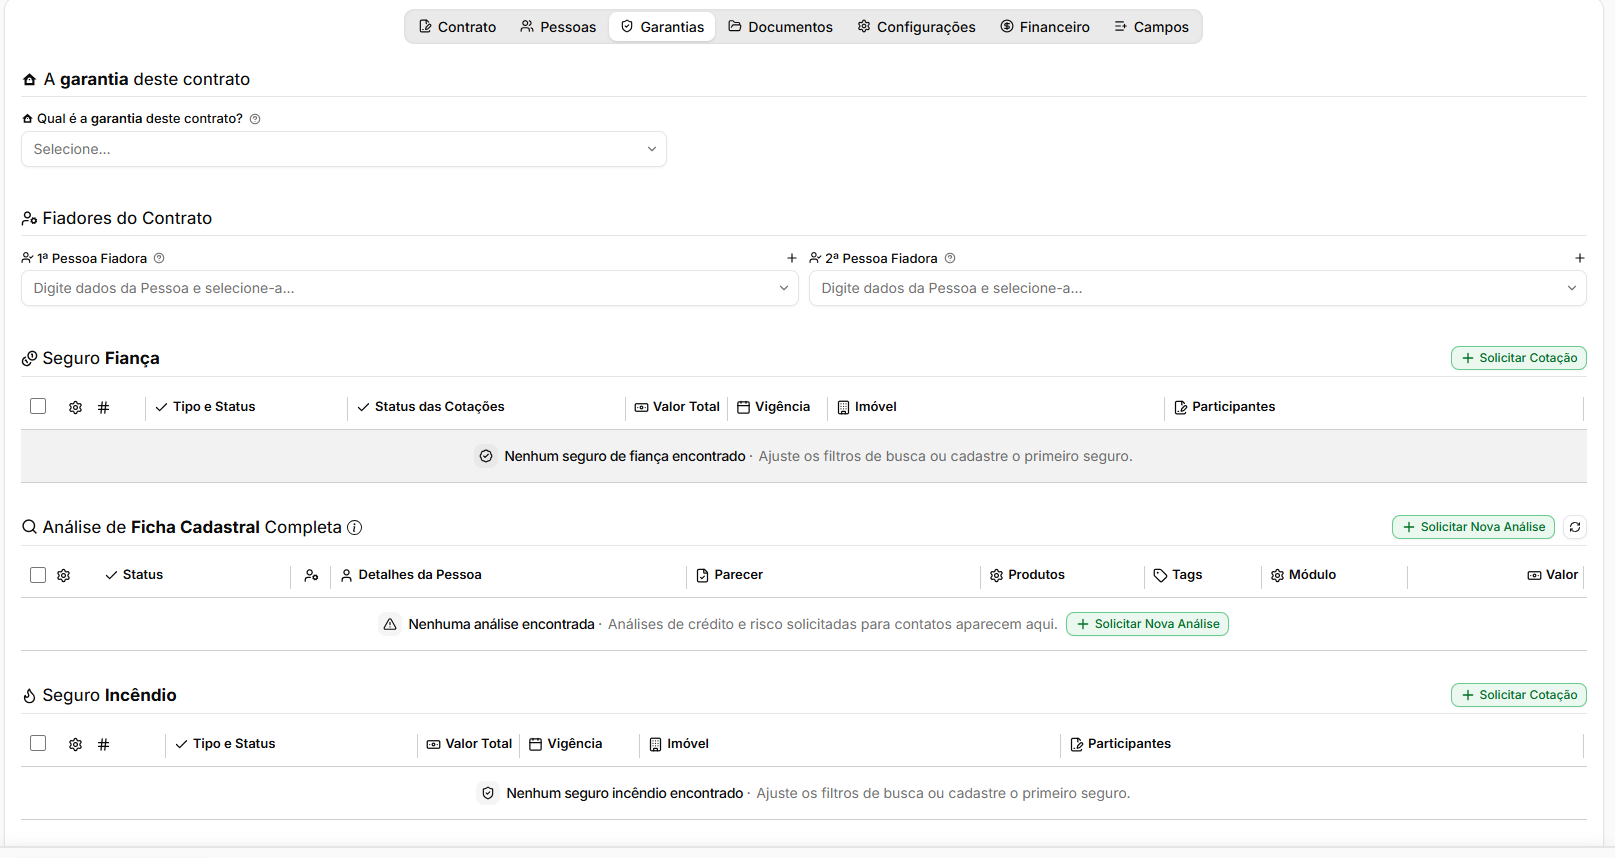
Task: Click the Parecer column header
Action: (x=729, y=575)
